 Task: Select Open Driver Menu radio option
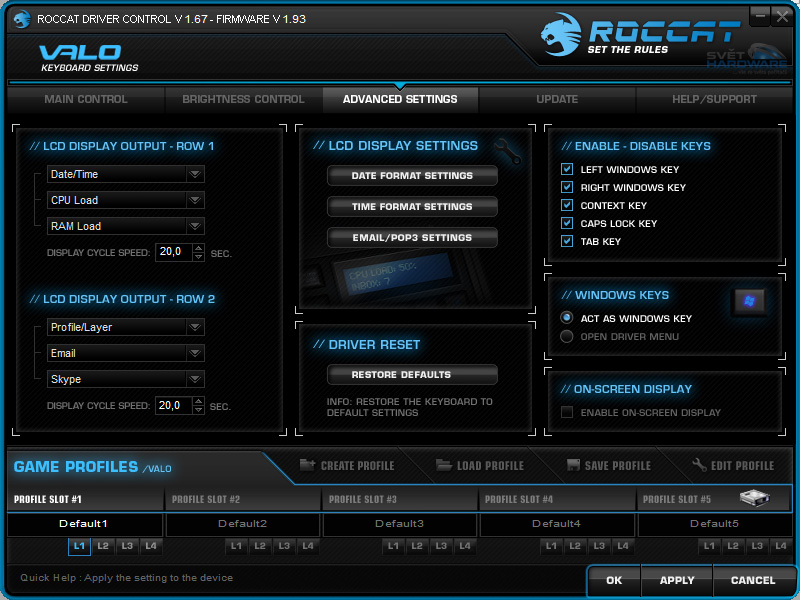coord(567,337)
